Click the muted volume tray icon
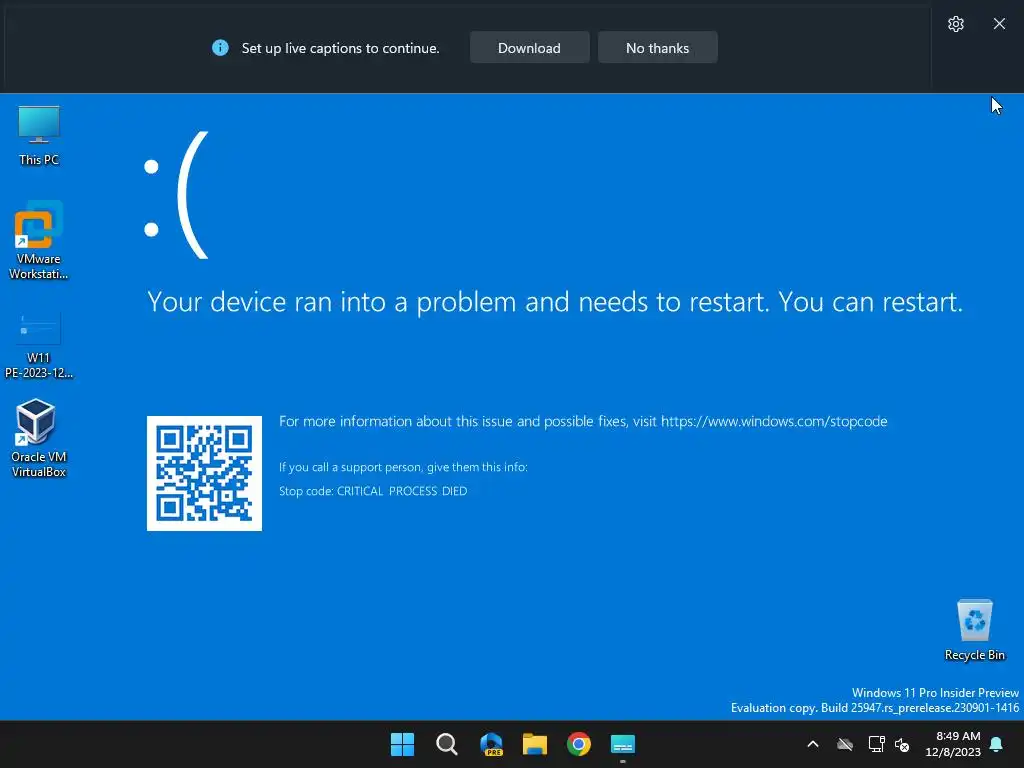 pos(902,744)
